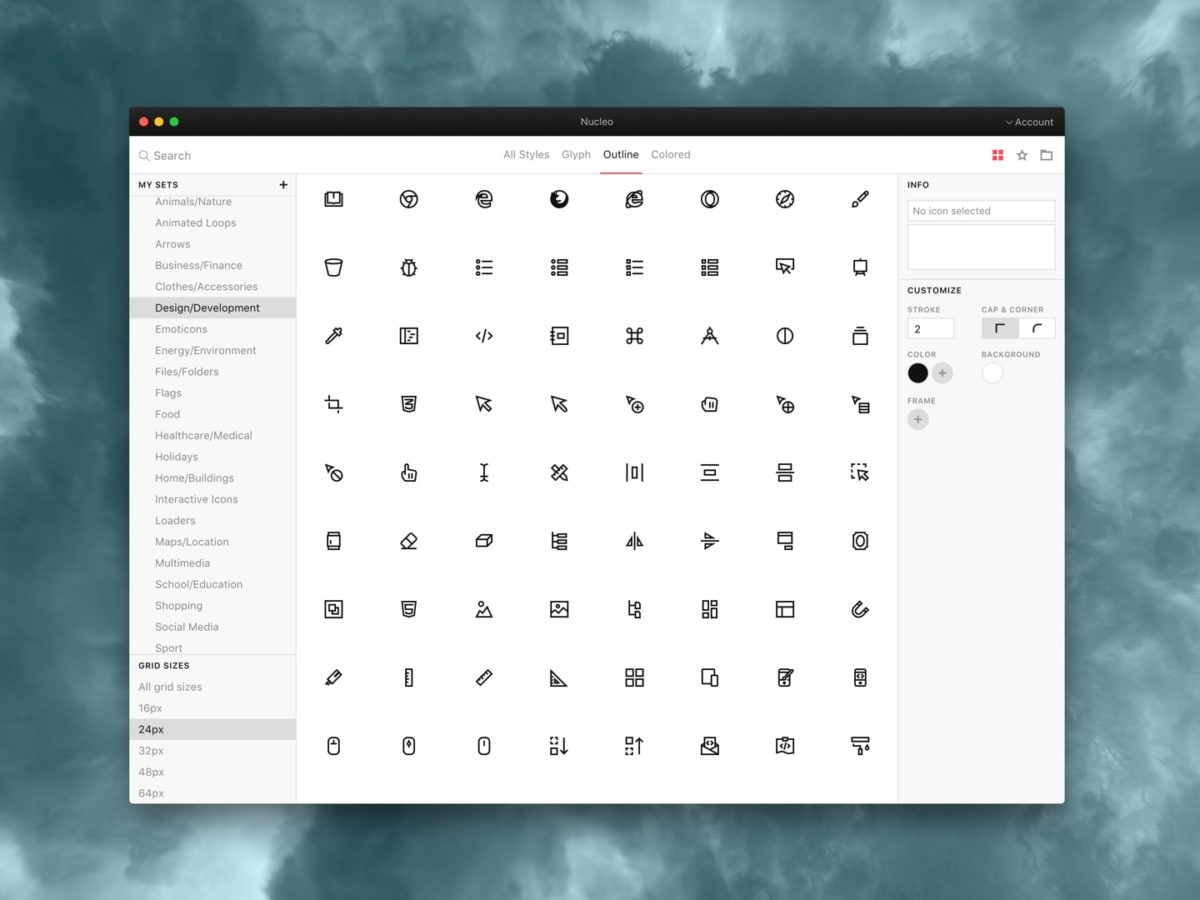Add a new set with the plus button
Screen dimensions: 1200x900
point(283,185)
